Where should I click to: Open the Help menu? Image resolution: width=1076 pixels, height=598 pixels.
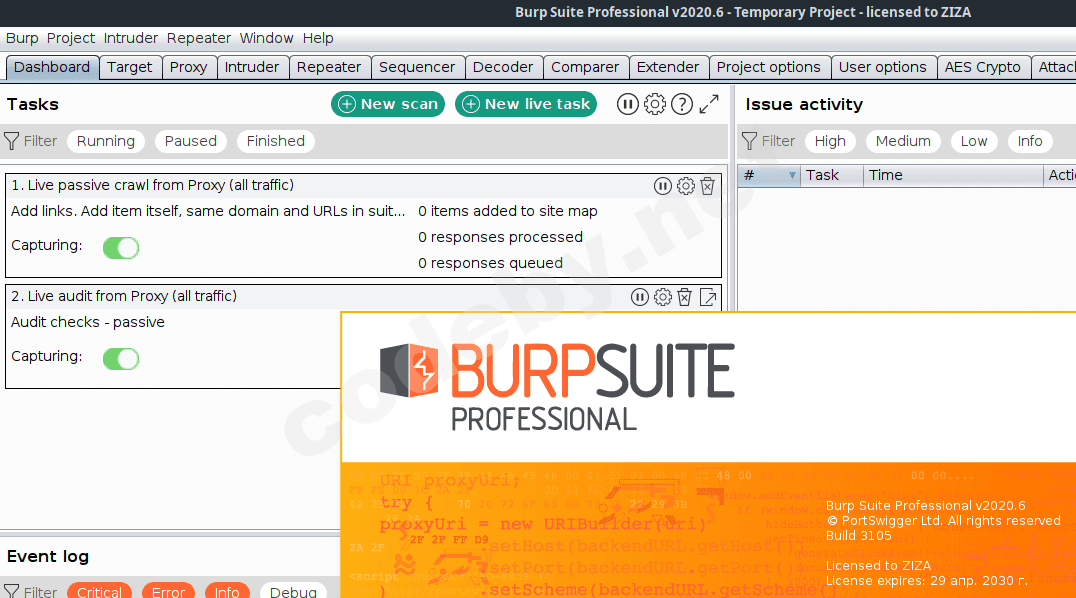coord(318,38)
